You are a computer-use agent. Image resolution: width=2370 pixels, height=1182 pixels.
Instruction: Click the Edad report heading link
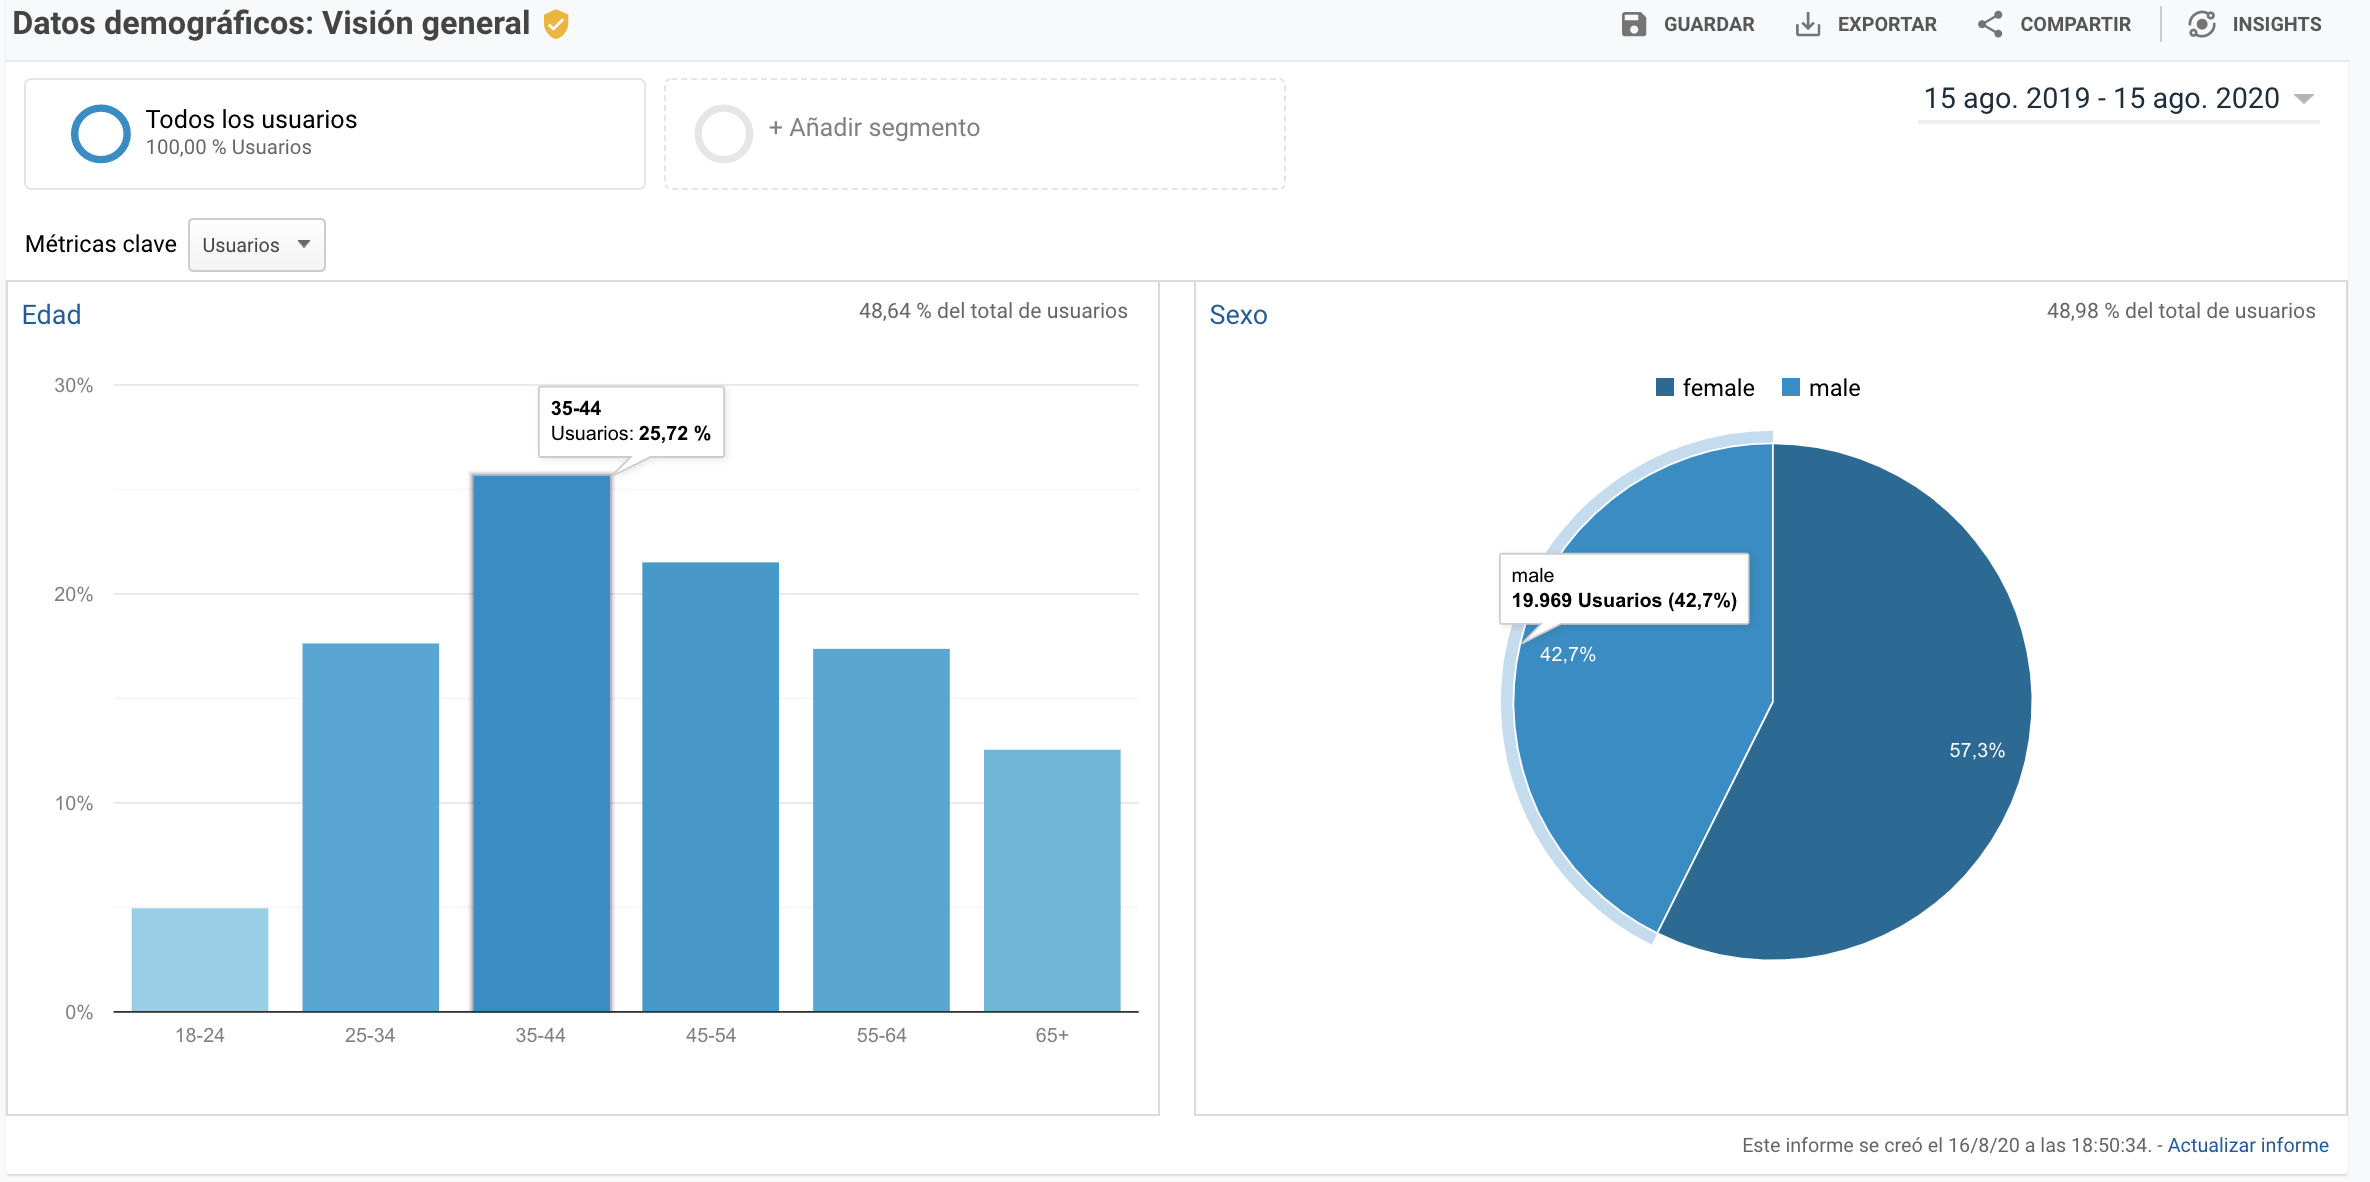tap(51, 315)
